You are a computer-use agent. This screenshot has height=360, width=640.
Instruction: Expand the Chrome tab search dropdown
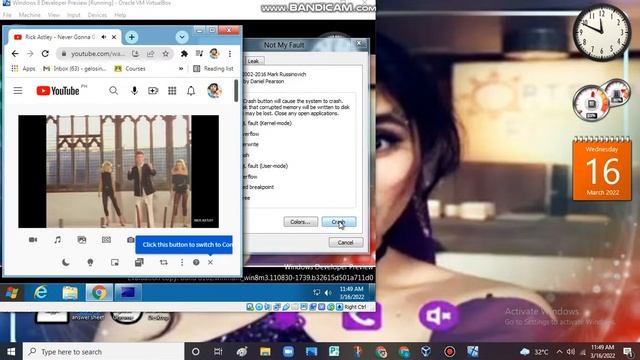point(182,37)
